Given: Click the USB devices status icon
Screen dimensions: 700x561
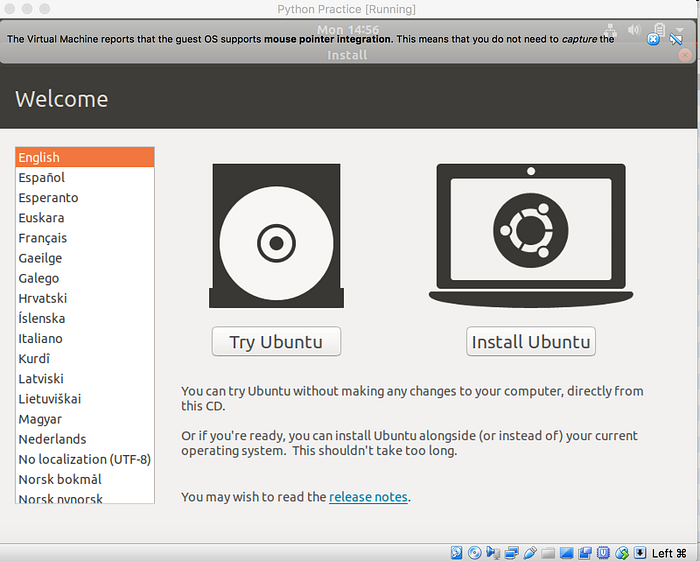Looking at the screenshot, I should coord(530,553).
